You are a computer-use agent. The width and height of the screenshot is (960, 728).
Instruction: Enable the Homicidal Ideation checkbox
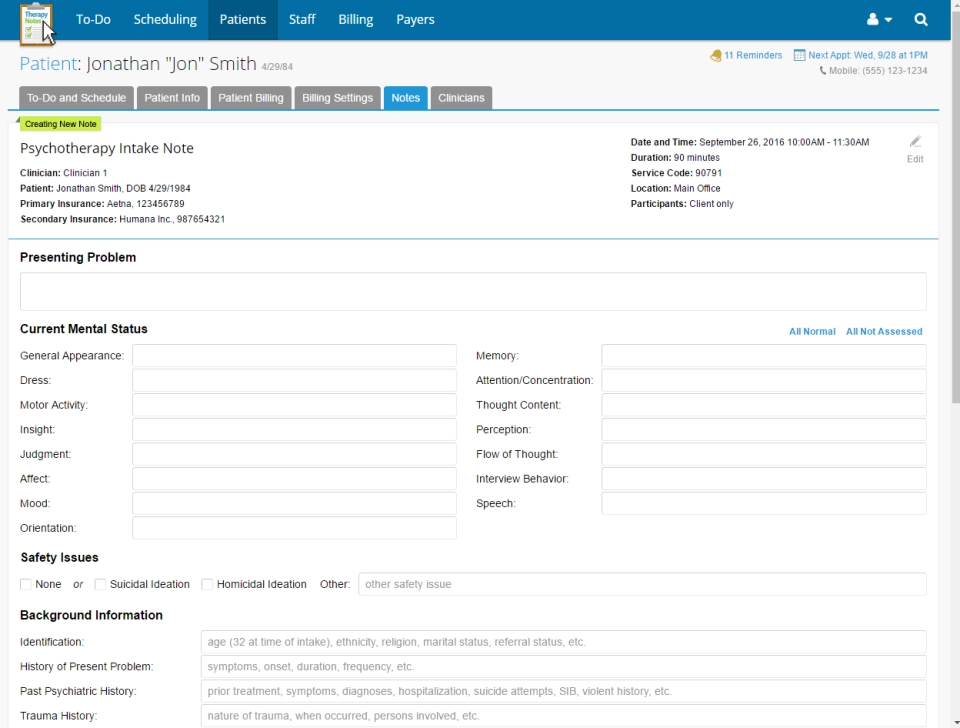(x=207, y=583)
